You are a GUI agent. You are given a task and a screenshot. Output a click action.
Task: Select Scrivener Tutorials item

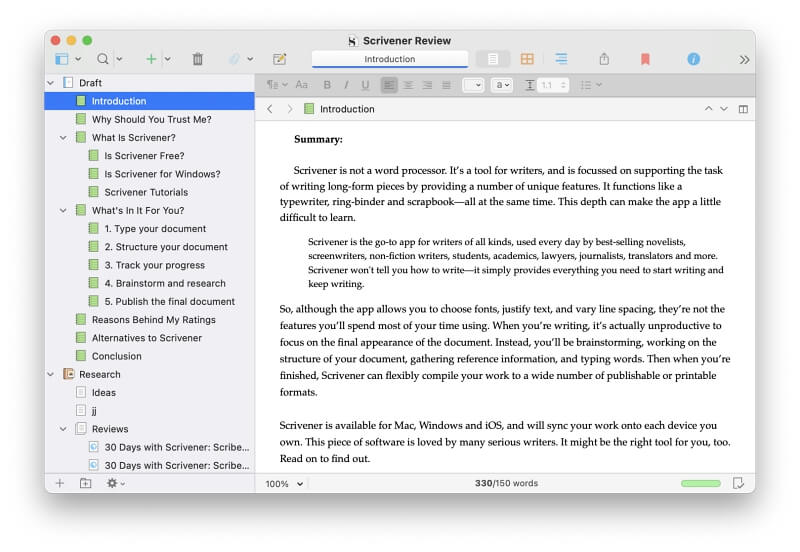tap(149, 192)
